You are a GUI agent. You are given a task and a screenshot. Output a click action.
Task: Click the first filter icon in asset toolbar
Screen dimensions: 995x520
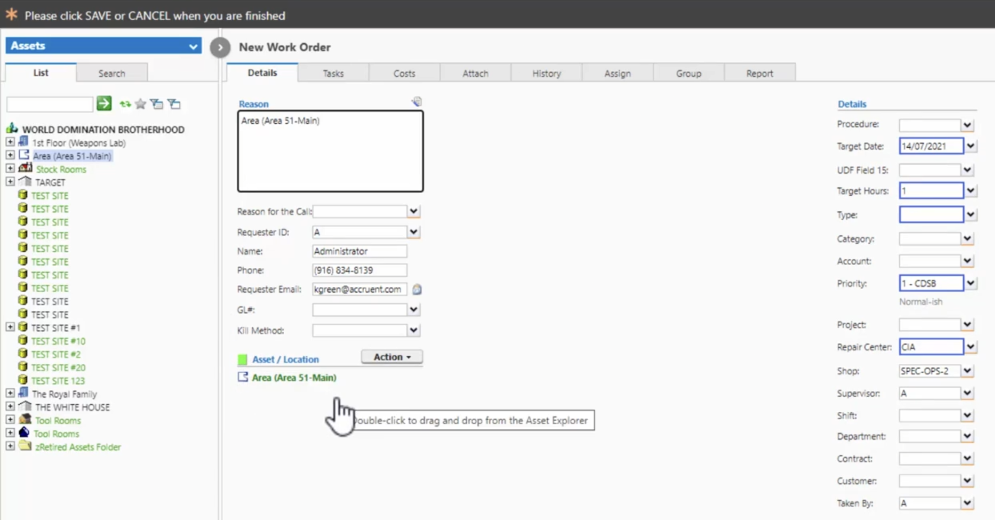point(157,104)
